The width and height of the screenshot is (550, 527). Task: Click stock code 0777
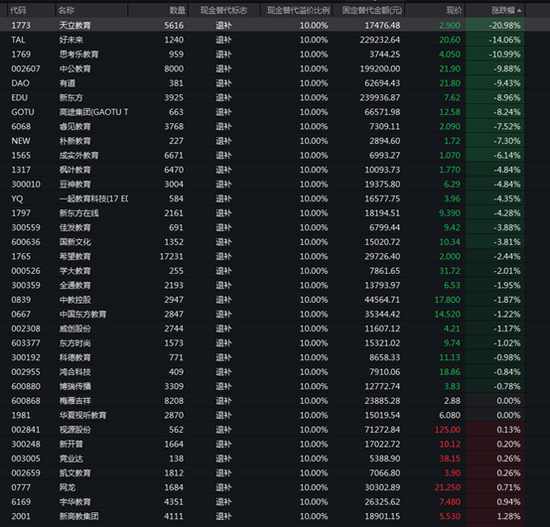point(21,487)
